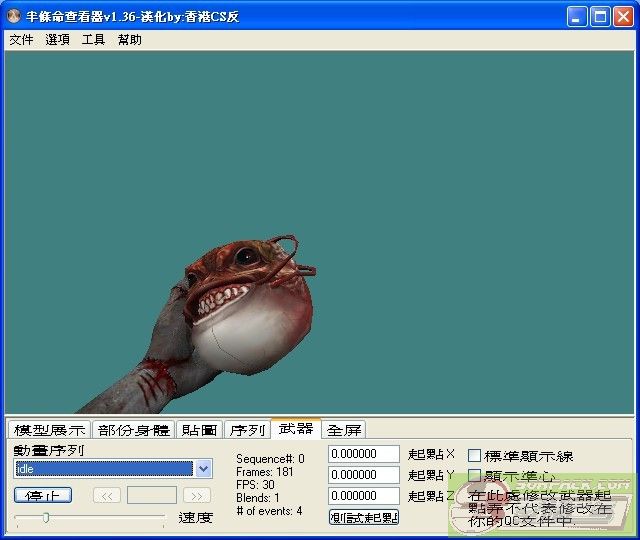Screen dimensions: 640x540
Task: Click the next frame >> button
Action: pyautogui.click(x=197, y=495)
